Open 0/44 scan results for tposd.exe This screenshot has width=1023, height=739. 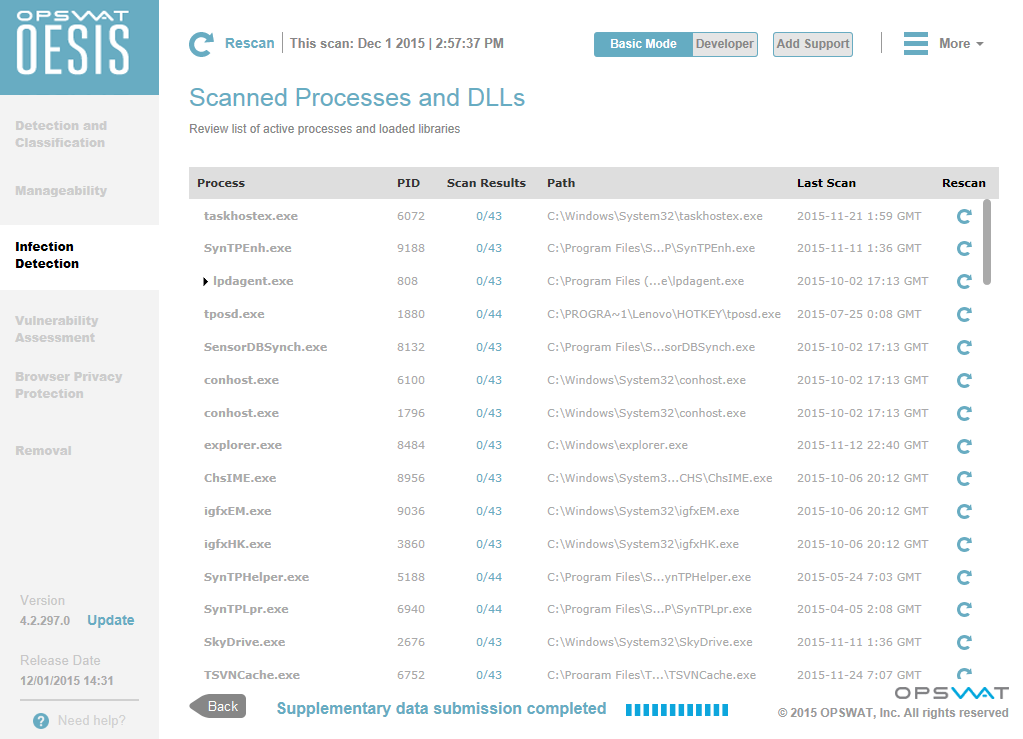pos(489,314)
